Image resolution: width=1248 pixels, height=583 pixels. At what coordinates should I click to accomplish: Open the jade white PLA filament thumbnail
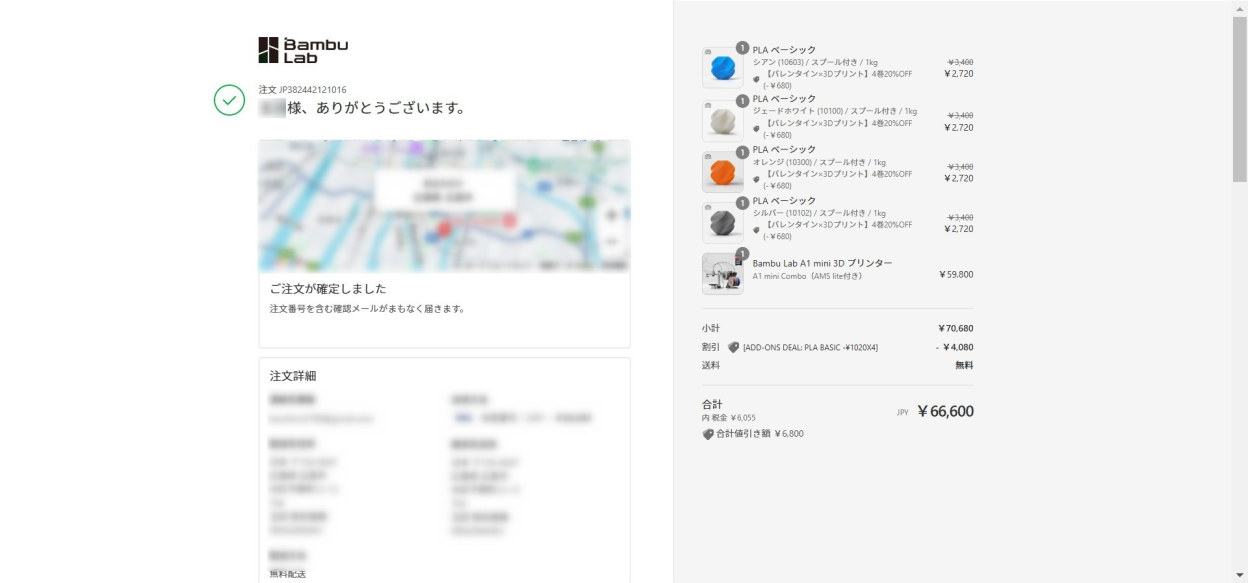722,119
